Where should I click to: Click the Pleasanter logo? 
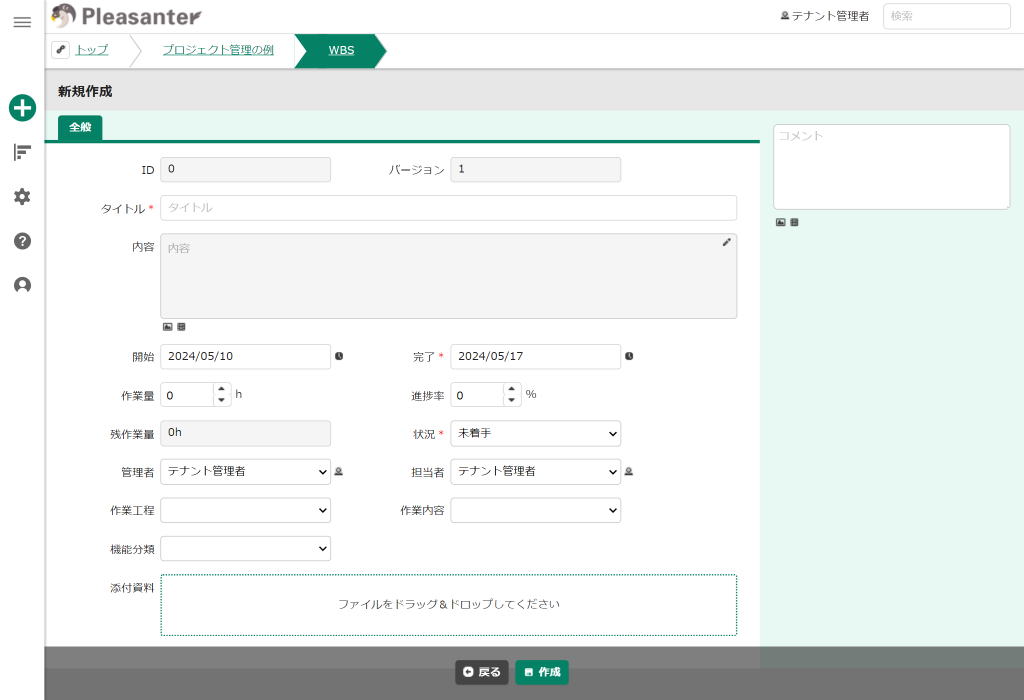(126, 16)
